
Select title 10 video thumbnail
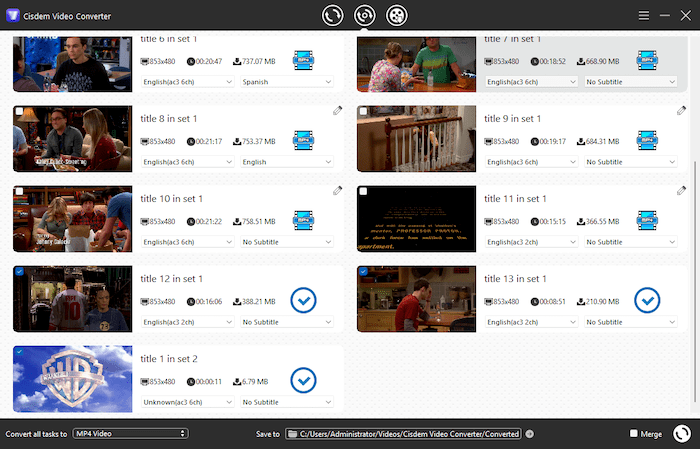(x=72, y=219)
